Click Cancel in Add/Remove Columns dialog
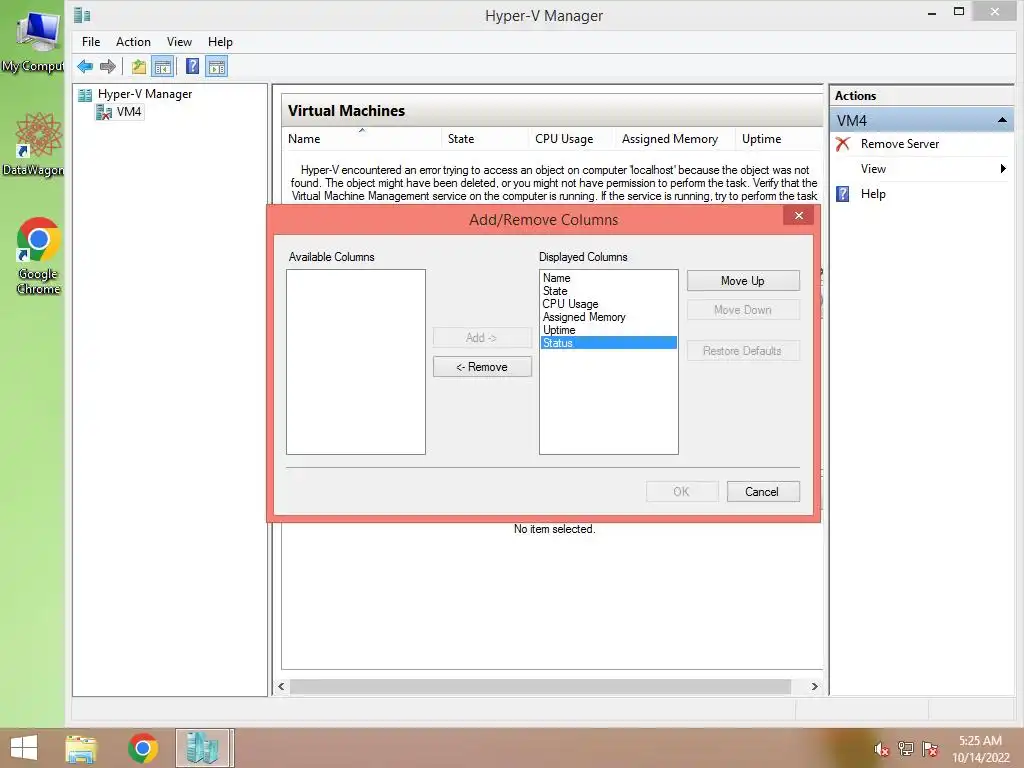The image size is (1024, 768). pos(762,492)
